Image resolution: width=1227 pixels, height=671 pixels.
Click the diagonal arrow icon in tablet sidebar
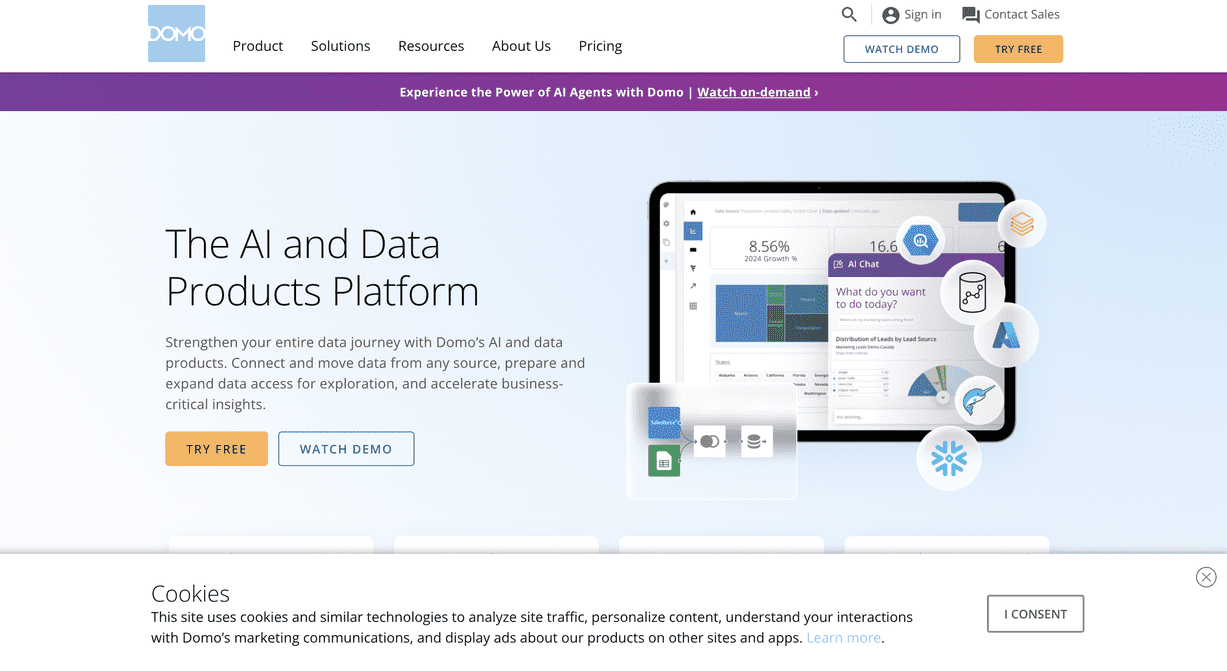[x=693, y=286]
